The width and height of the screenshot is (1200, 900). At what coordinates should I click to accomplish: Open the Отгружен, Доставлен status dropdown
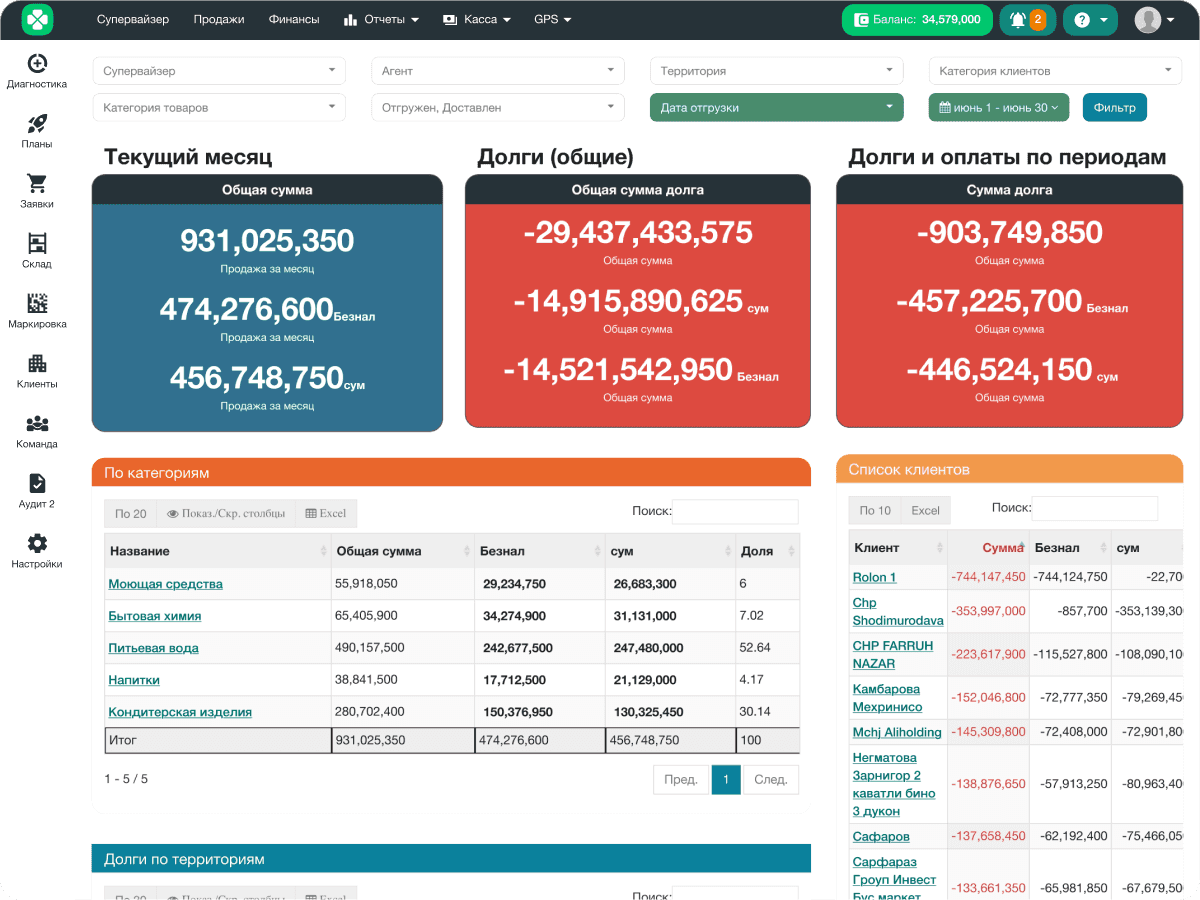(x=498, y=107)
